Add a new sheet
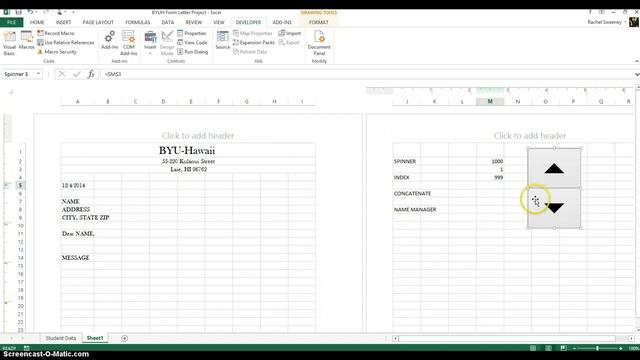This screenshot has height=360, width=640. click(x=124, y=338)
